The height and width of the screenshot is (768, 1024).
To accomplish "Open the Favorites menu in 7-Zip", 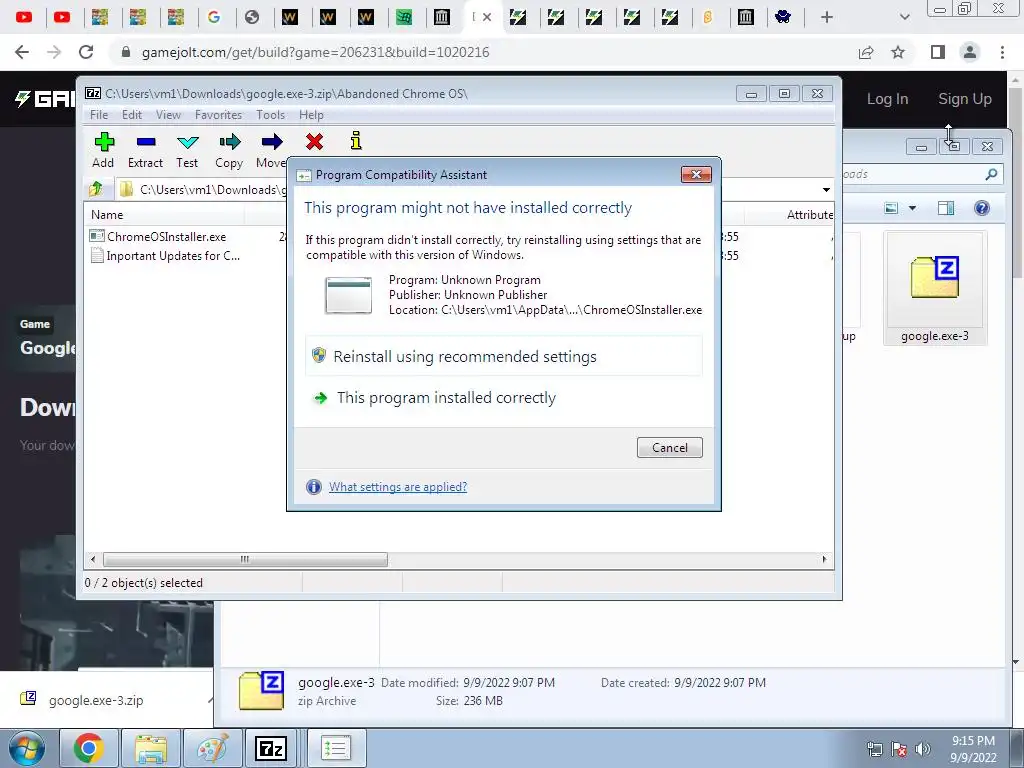I will point(218,115).
